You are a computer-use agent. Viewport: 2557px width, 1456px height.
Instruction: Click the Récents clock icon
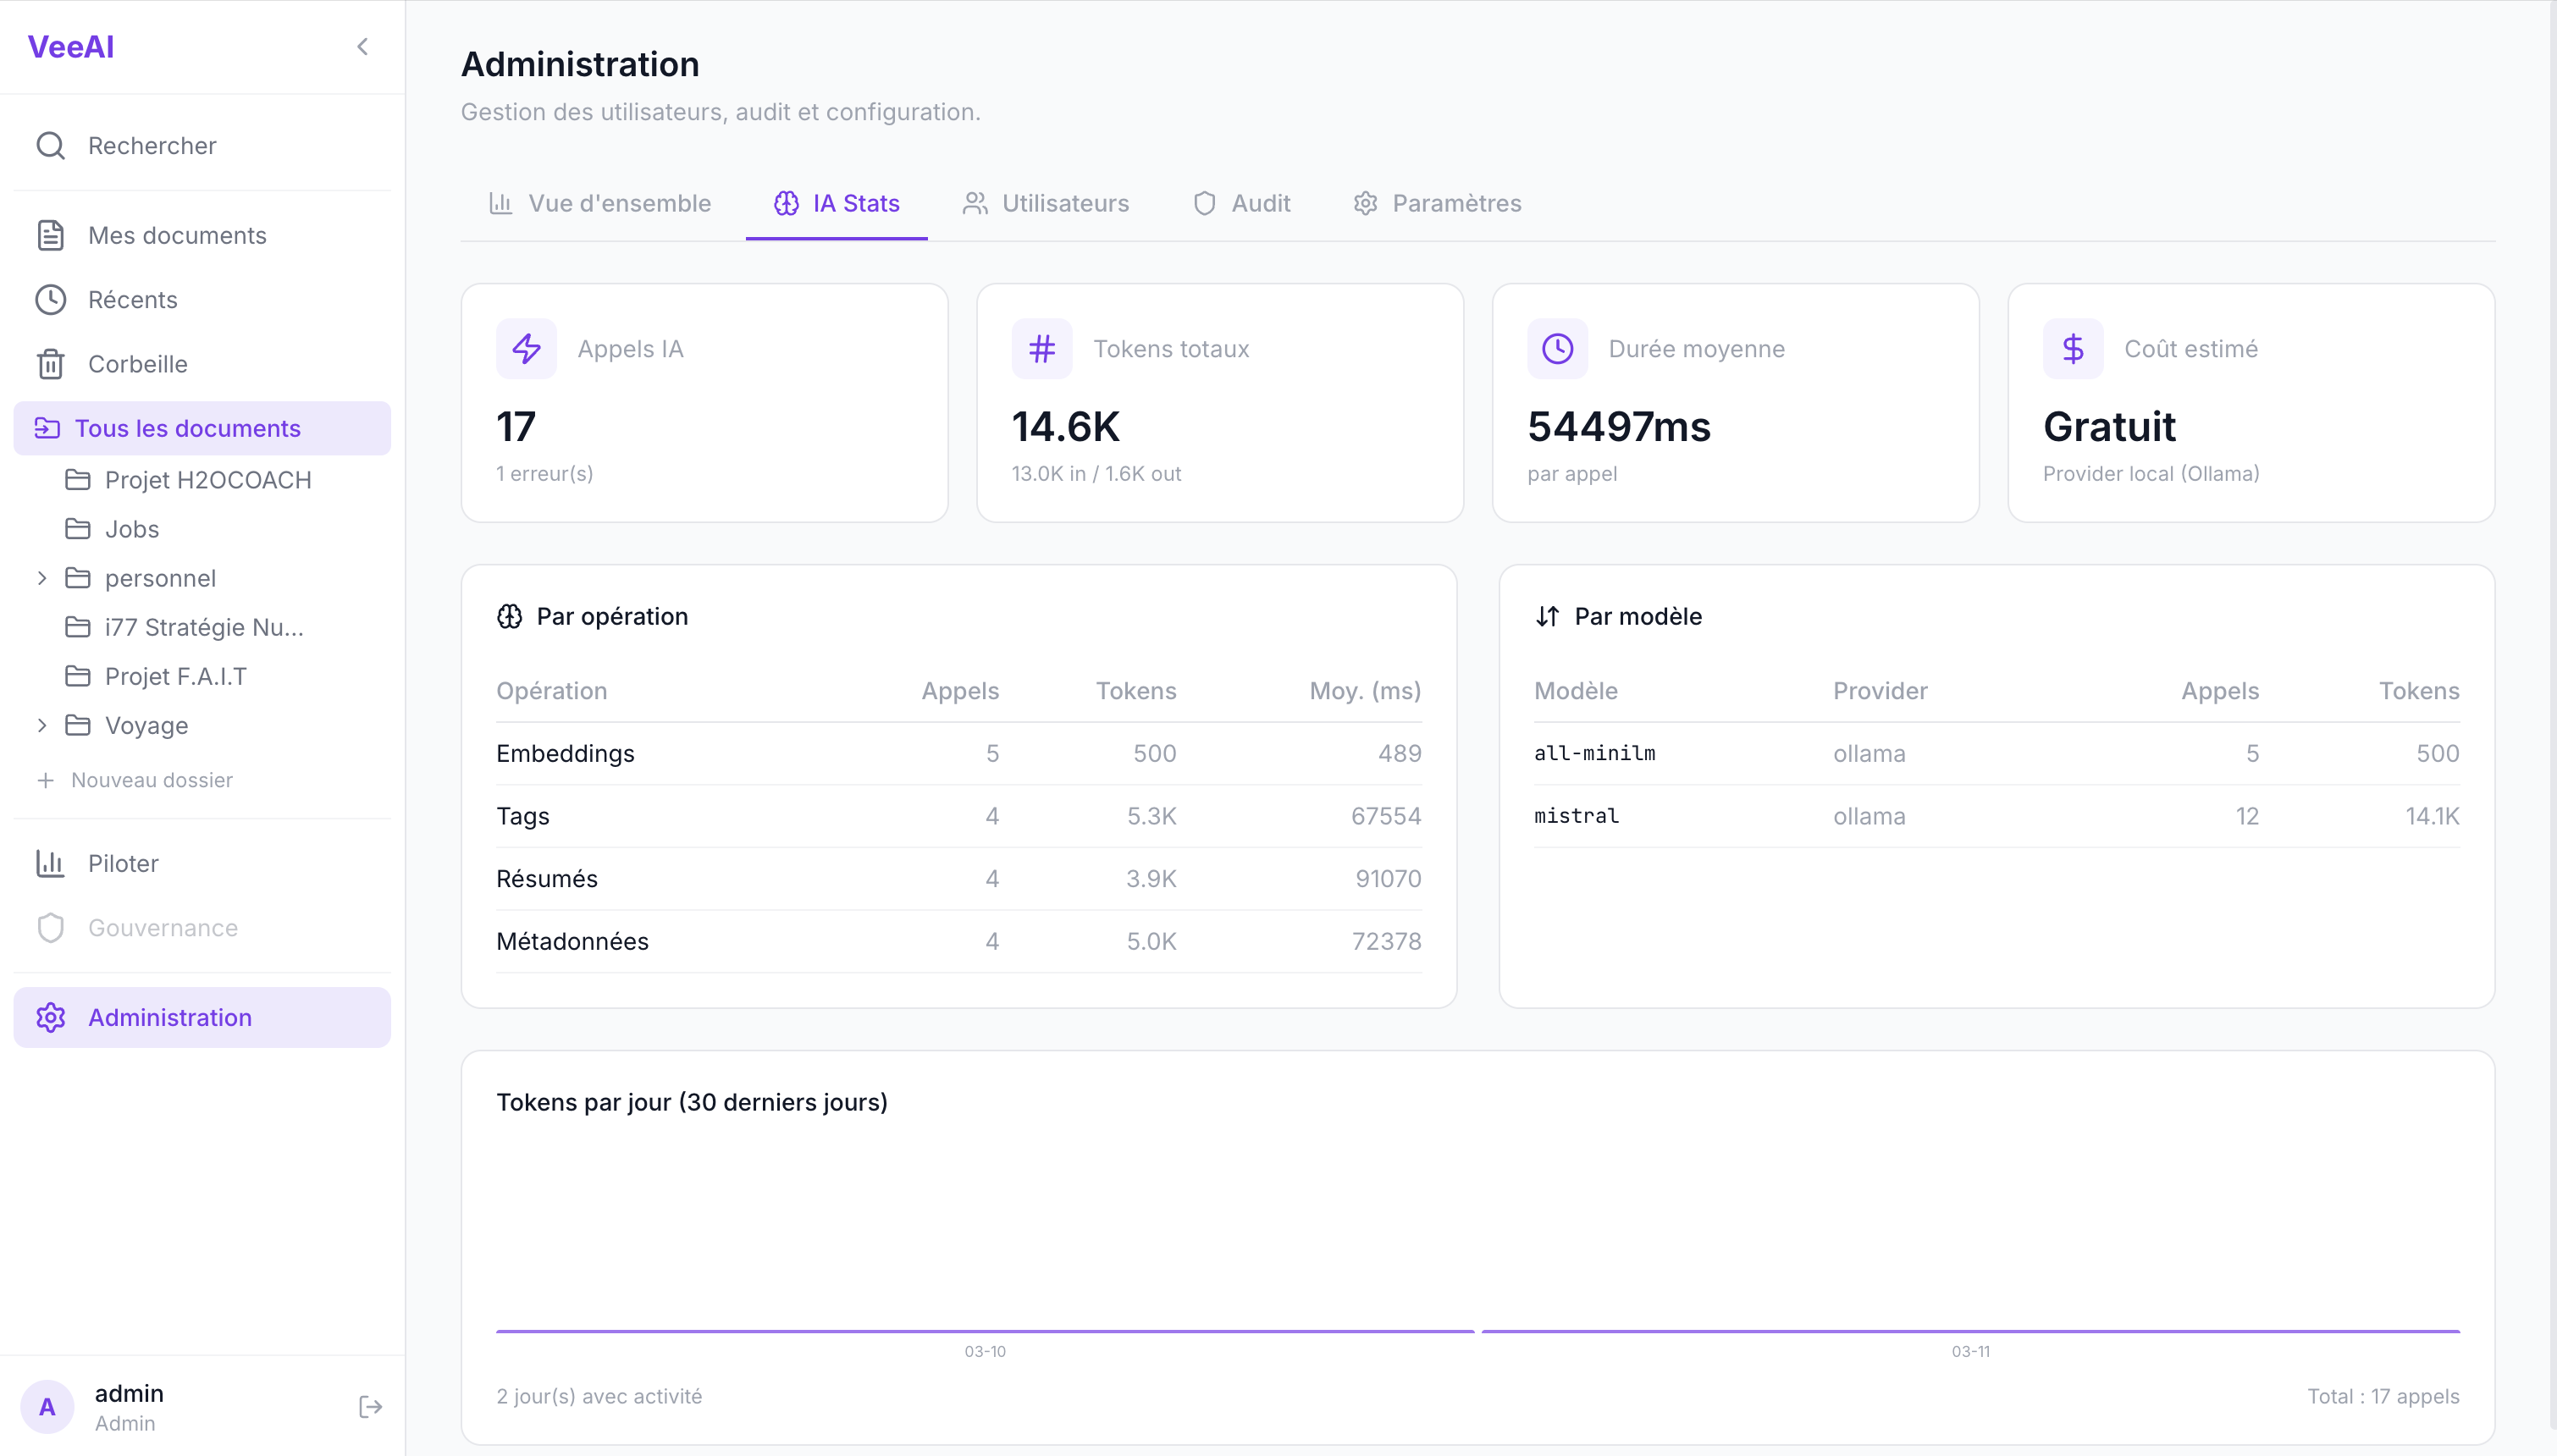(x=50, y=300)
